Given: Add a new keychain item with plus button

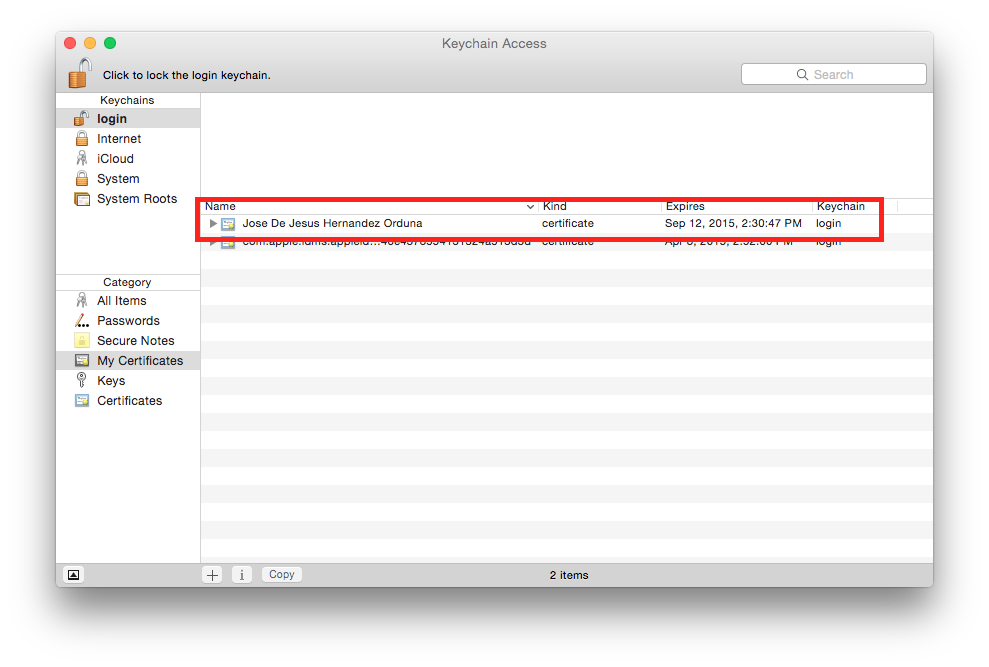Looking at the screenshot, I should (213, 575).
